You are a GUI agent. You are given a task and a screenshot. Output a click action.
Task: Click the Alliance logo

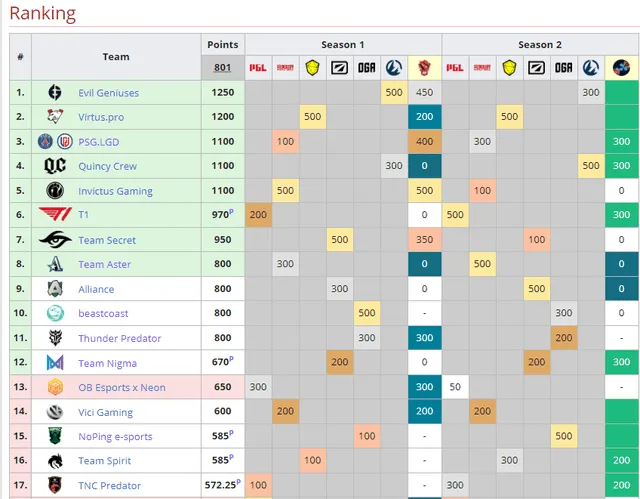55,289
